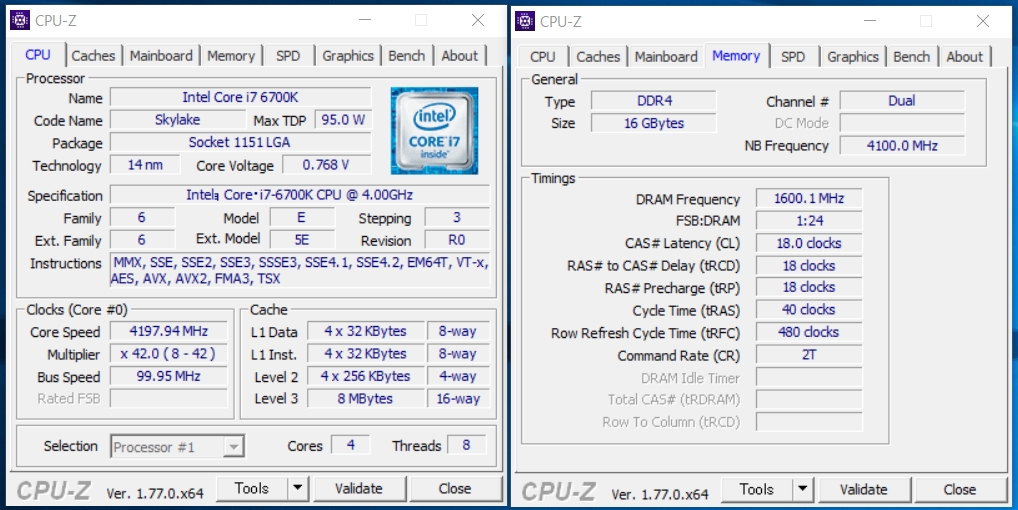The image size is (1018, 510).
Task: Click the Channel # value 'Dual'
Action: 902,101
